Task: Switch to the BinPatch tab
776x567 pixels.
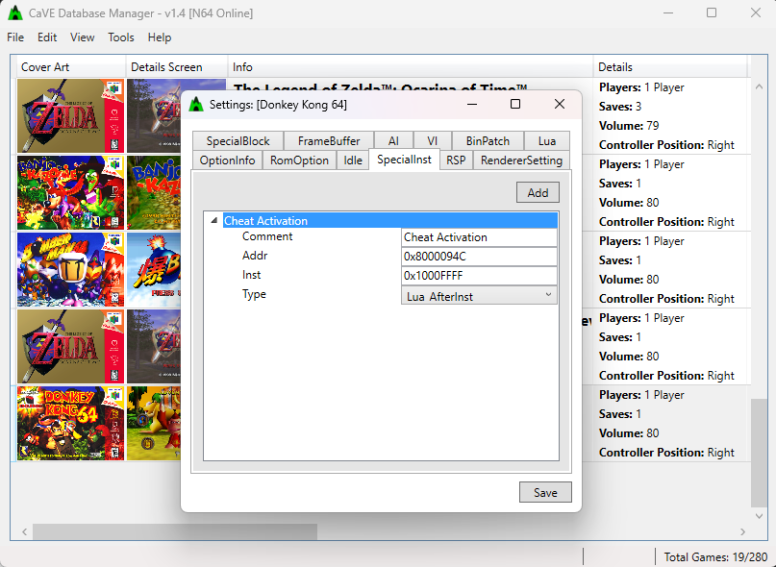Action: tap(487, 141)
